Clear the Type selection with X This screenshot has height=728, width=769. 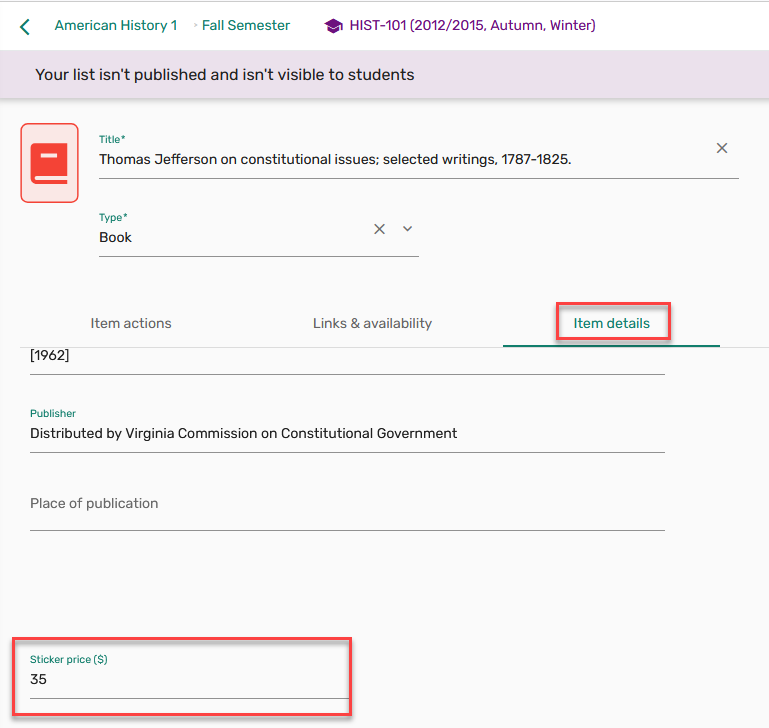pos(379,229)
